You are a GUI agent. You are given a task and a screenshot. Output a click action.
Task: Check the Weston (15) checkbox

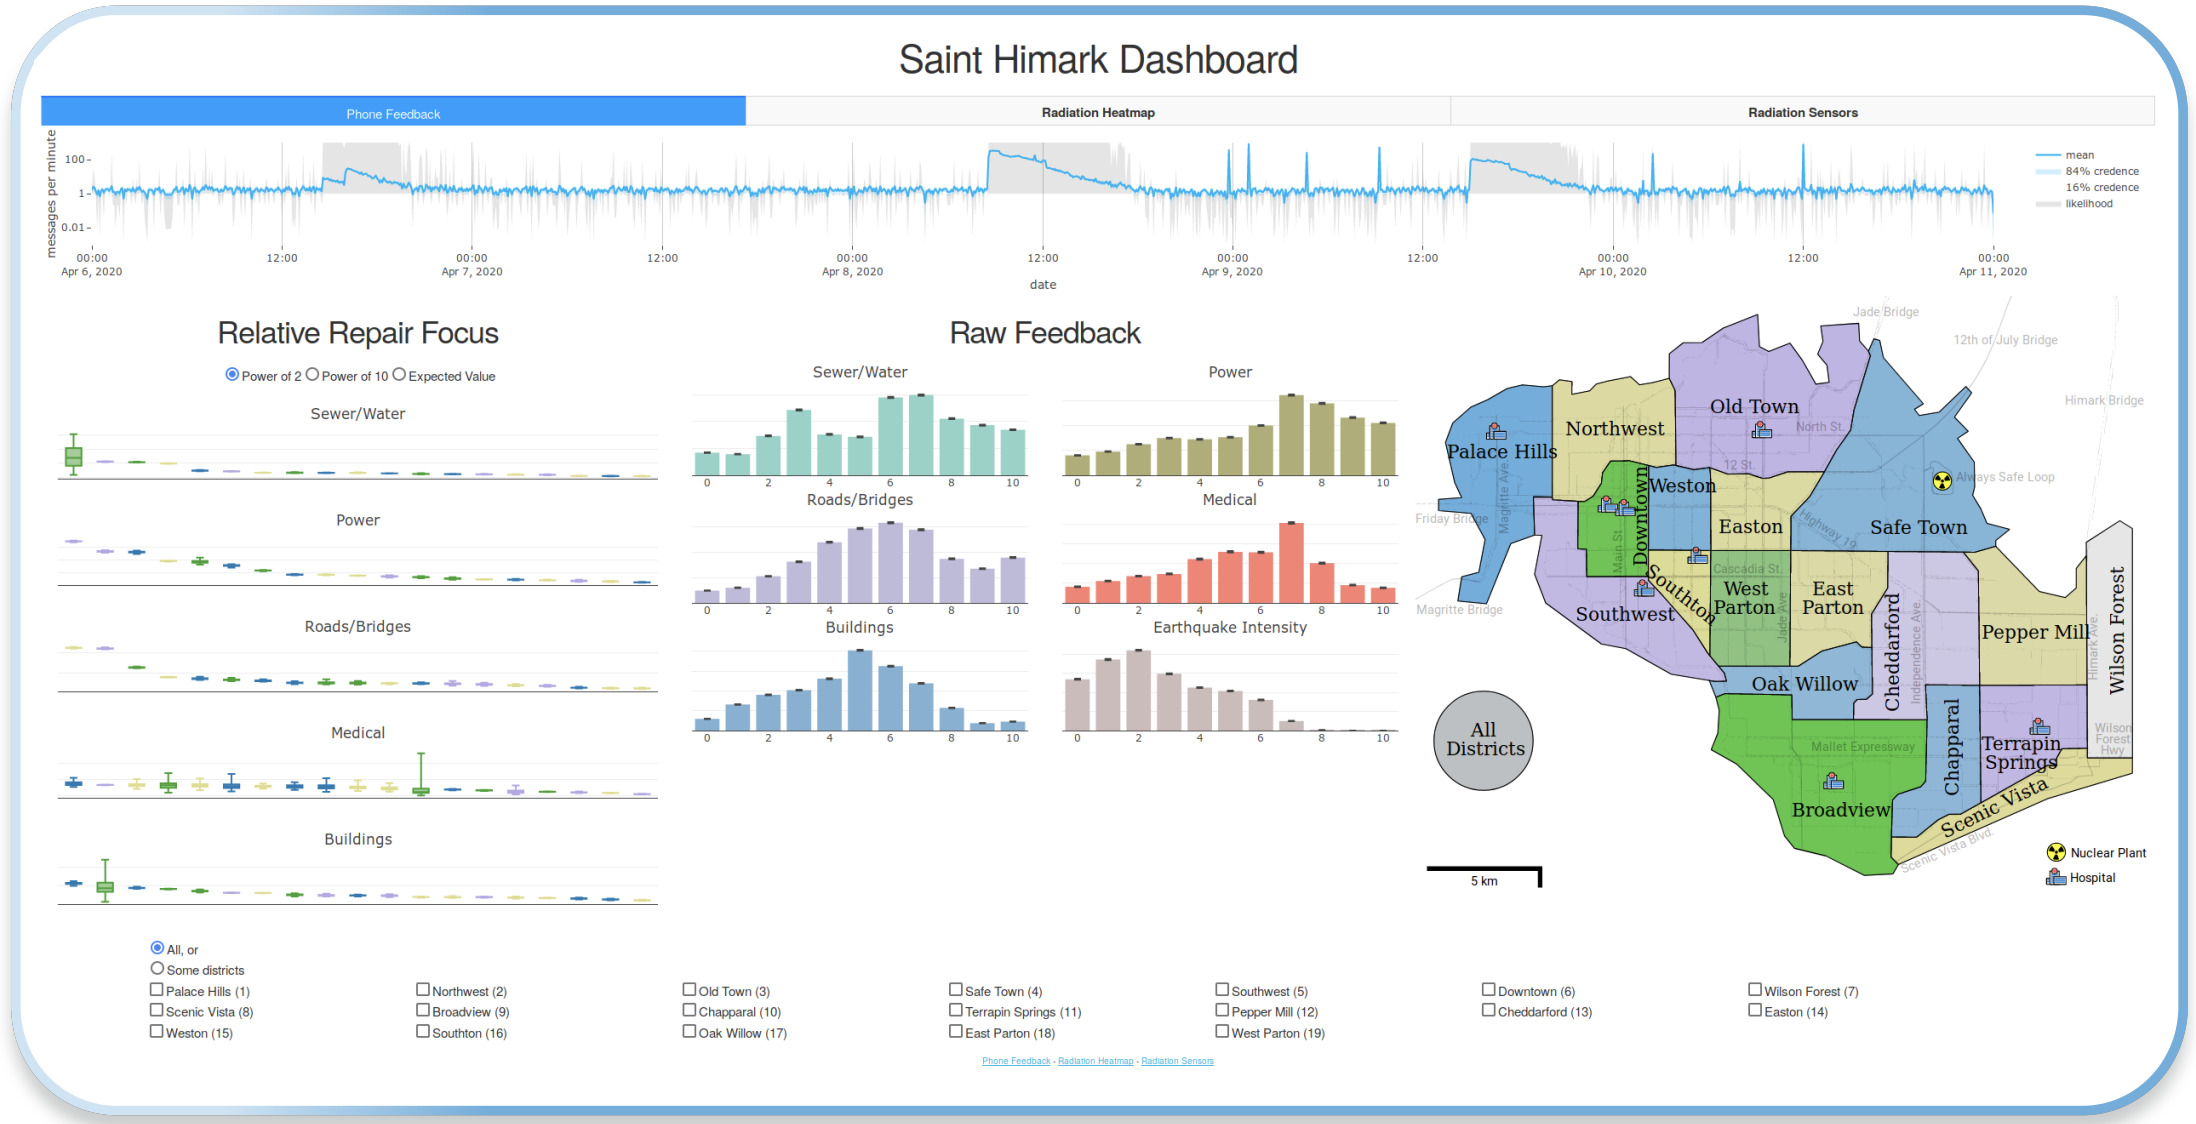156,1032
